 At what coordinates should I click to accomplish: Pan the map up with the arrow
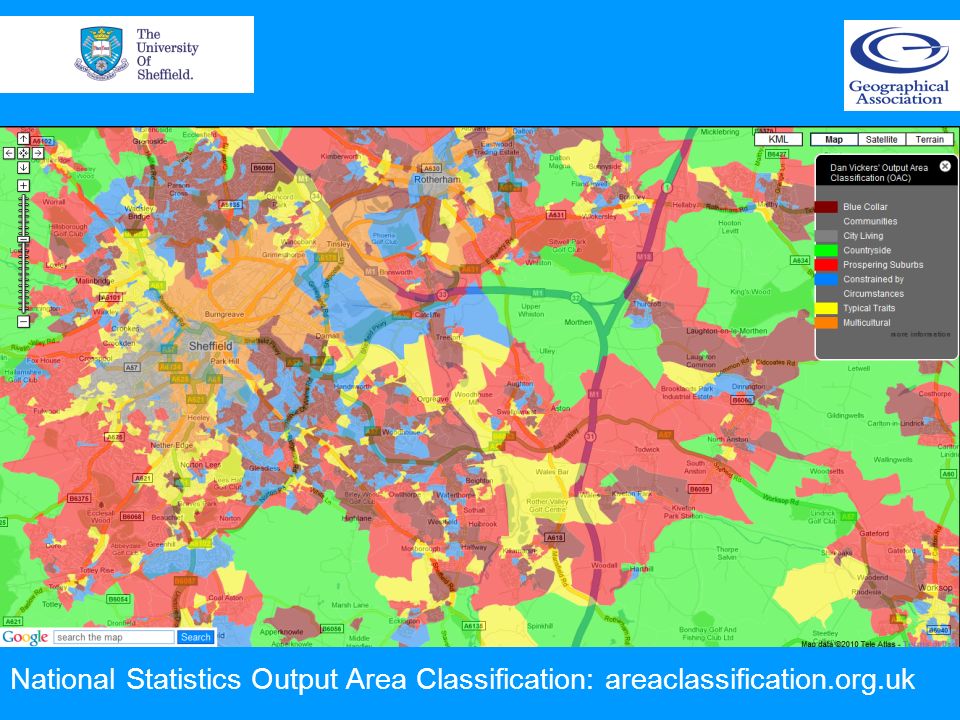click(x=23, y=139)
